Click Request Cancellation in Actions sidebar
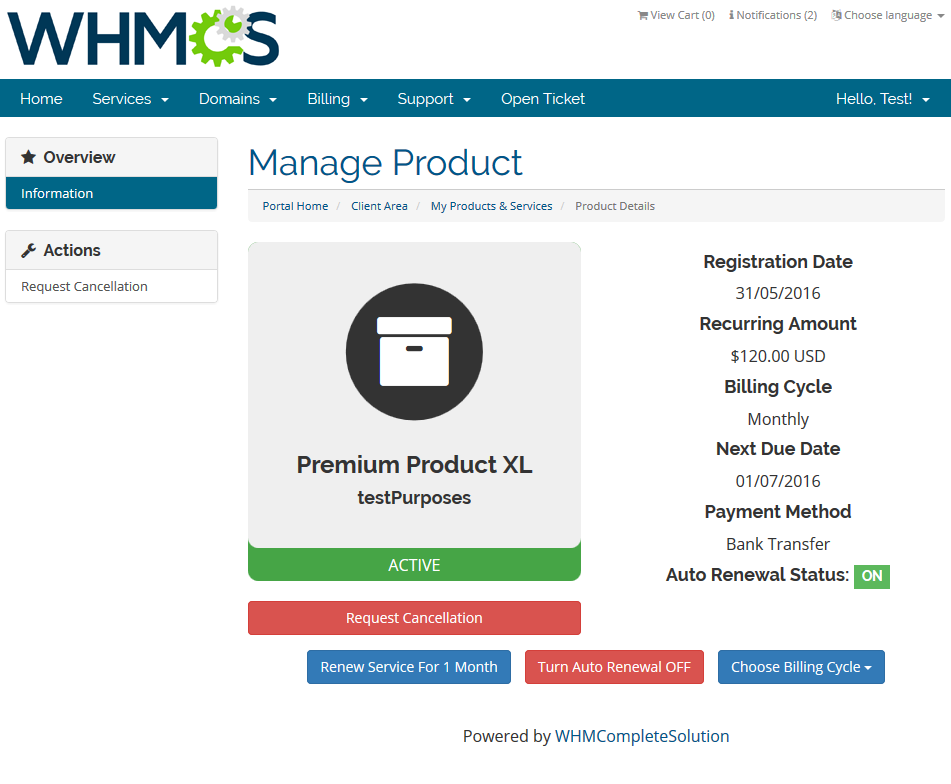 tap(112, 286)
